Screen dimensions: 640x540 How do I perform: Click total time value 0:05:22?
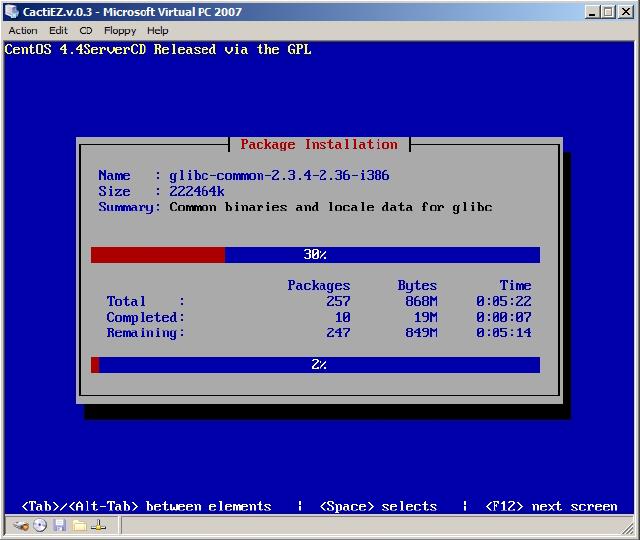pyautogui.click(x=504, y=301)
